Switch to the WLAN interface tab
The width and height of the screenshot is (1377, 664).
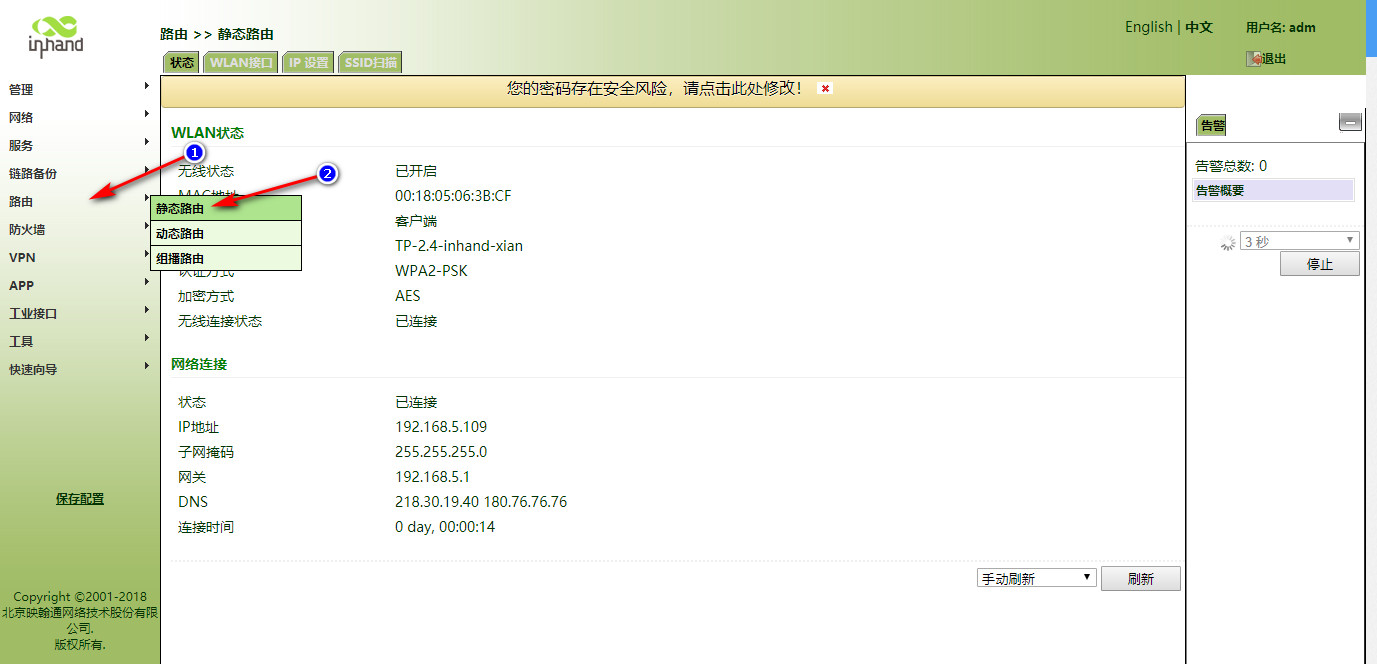(x=241, y=62)
